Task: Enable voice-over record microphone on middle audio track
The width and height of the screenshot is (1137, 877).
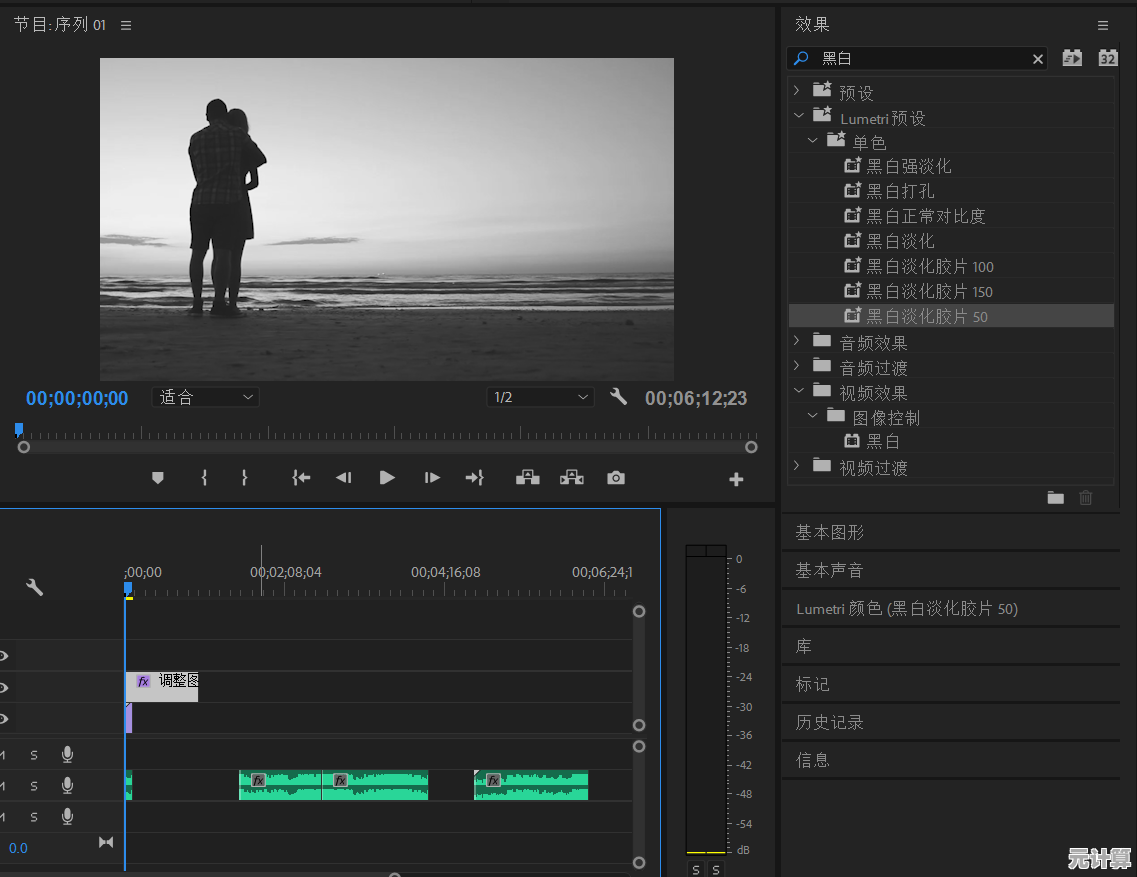Action: click(x=67, y=785)
